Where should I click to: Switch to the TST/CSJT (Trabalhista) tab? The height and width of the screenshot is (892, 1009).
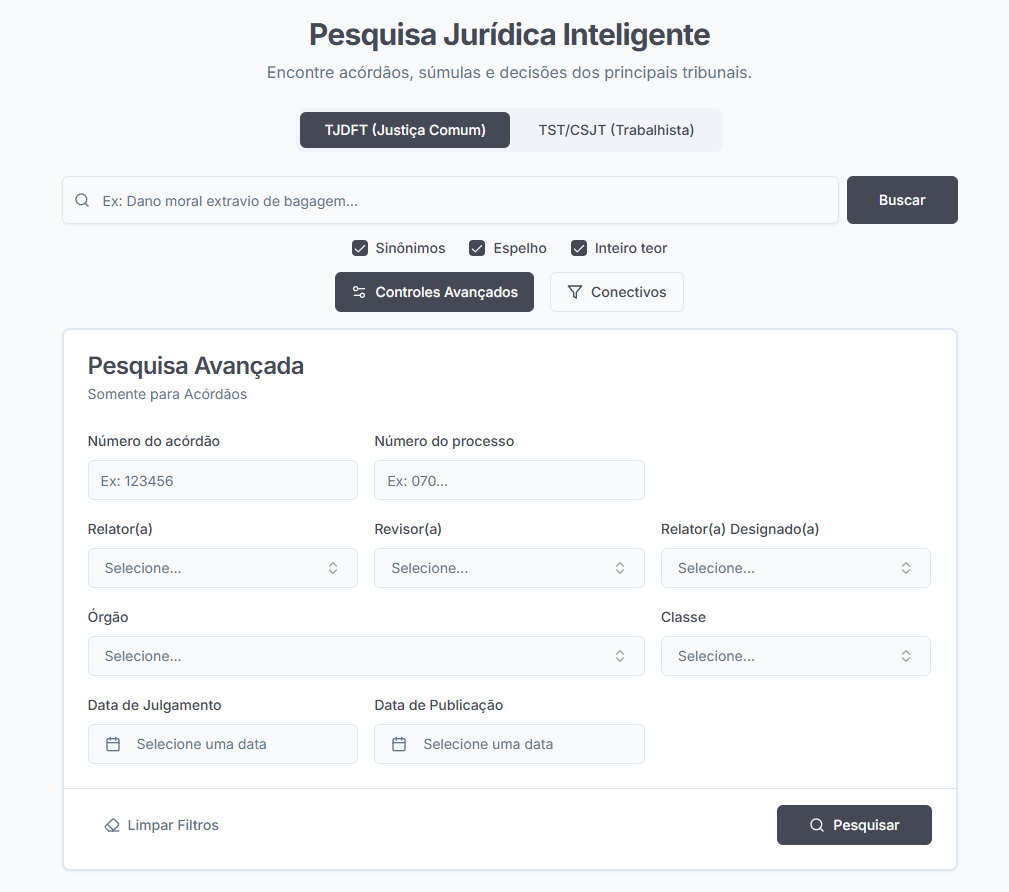click(617, 129)
